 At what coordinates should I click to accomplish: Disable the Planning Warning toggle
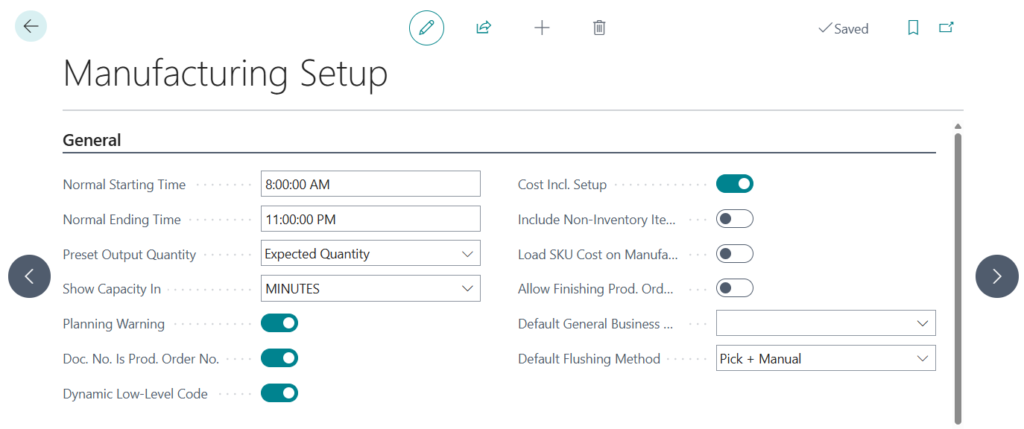(x=279, y=323)
